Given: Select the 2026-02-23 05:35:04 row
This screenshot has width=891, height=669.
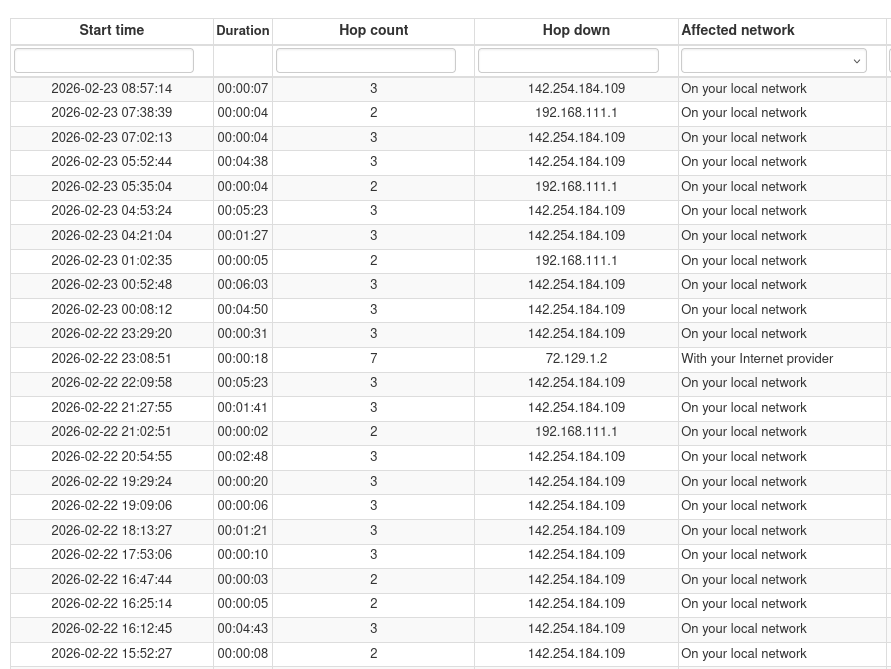Looking at the screenshot, I should coord(112,187).
